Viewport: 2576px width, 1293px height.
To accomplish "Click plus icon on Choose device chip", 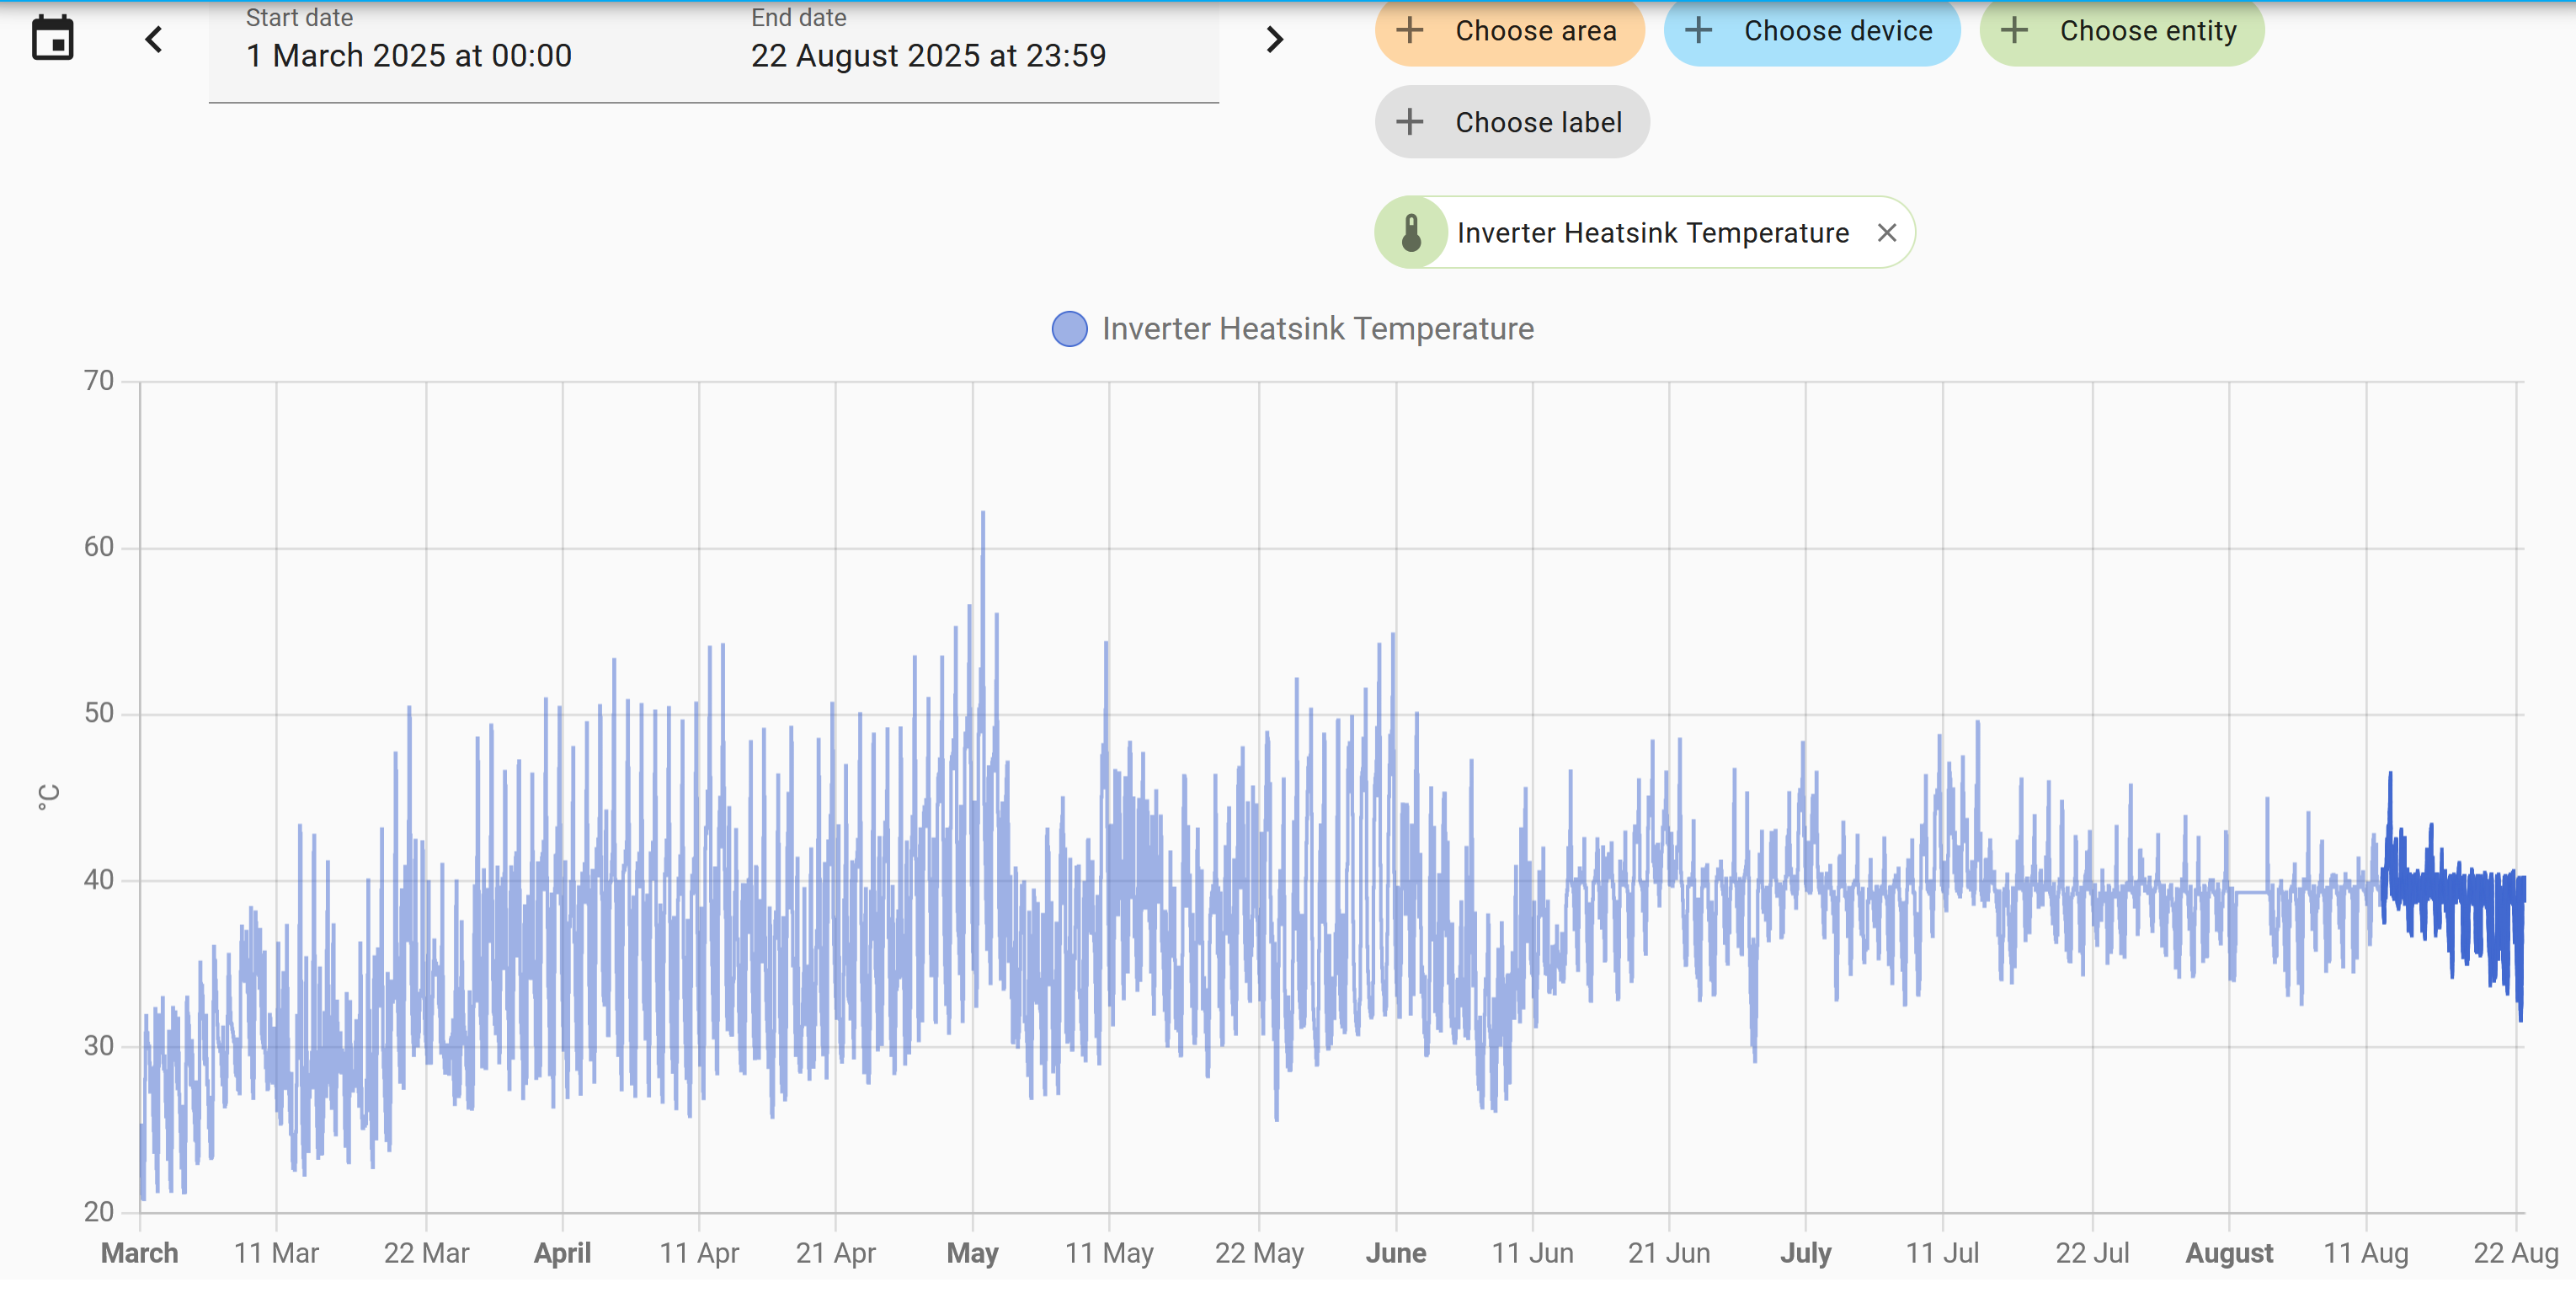I will pyautogui.click(x=1699, y=31).
